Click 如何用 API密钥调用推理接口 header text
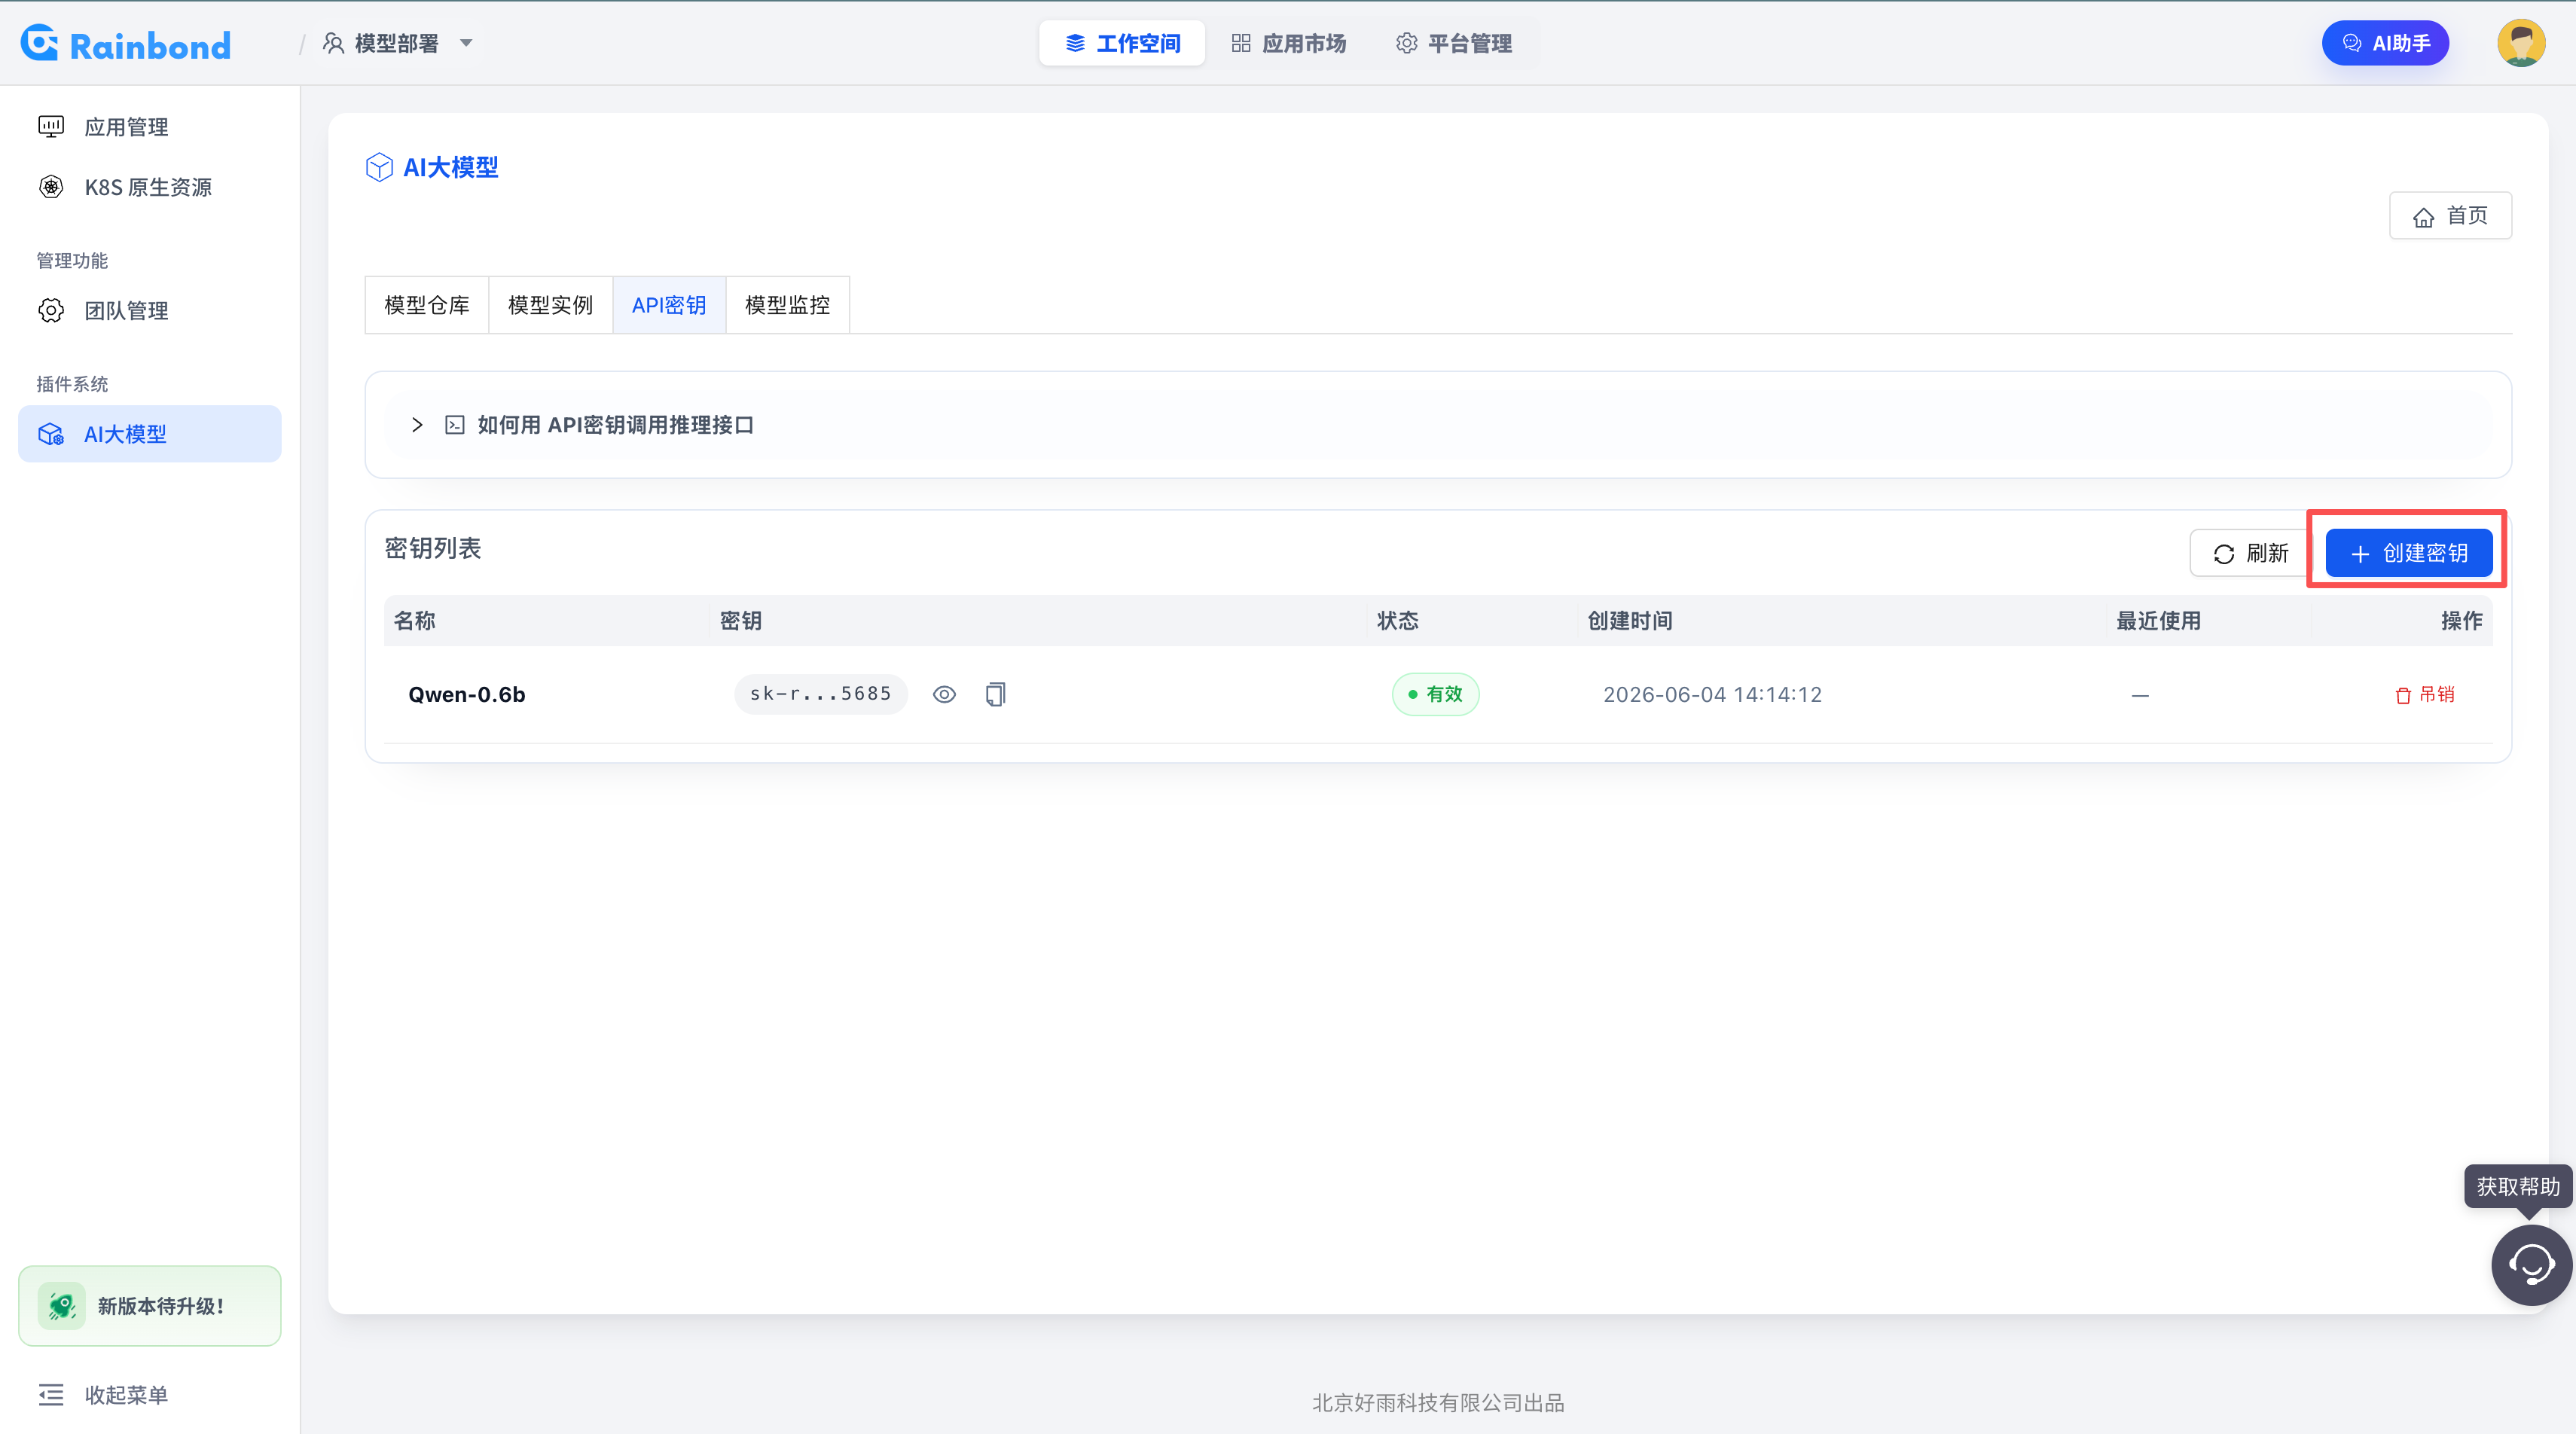Image resolution: width=2576 pixels, height=1434 pixels. tap(616, 425)
